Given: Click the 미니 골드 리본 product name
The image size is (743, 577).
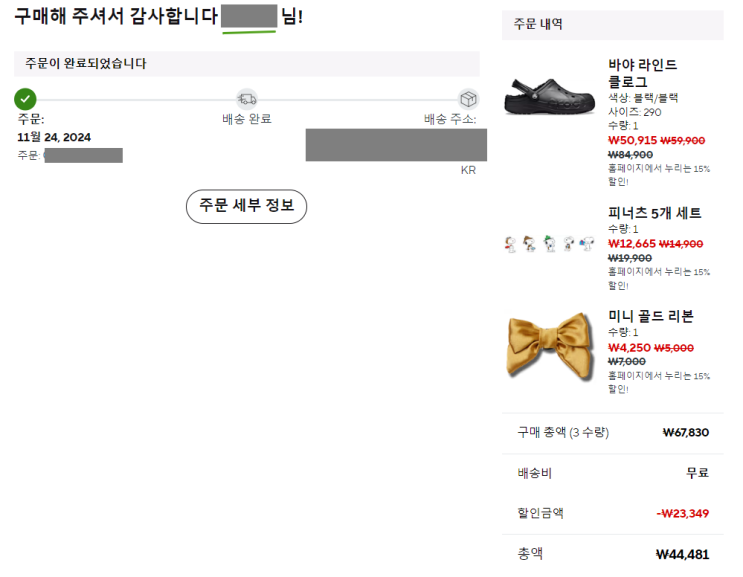Looking at the screenshot, I should click(x=651, y=316).
